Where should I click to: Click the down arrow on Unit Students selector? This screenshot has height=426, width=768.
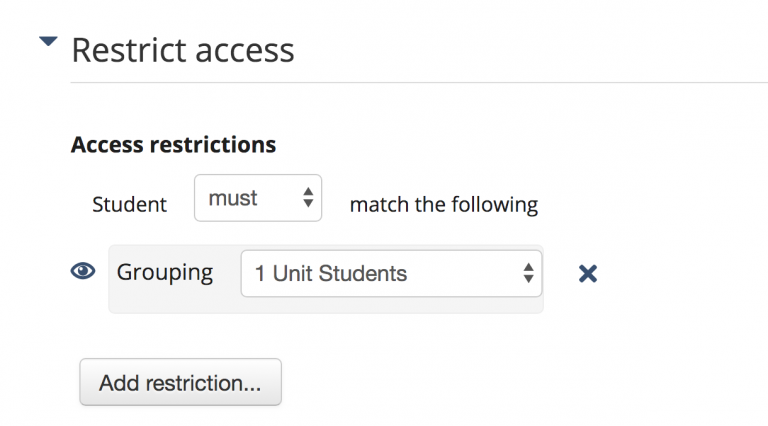pyautogui.click(x=528, y=279)
